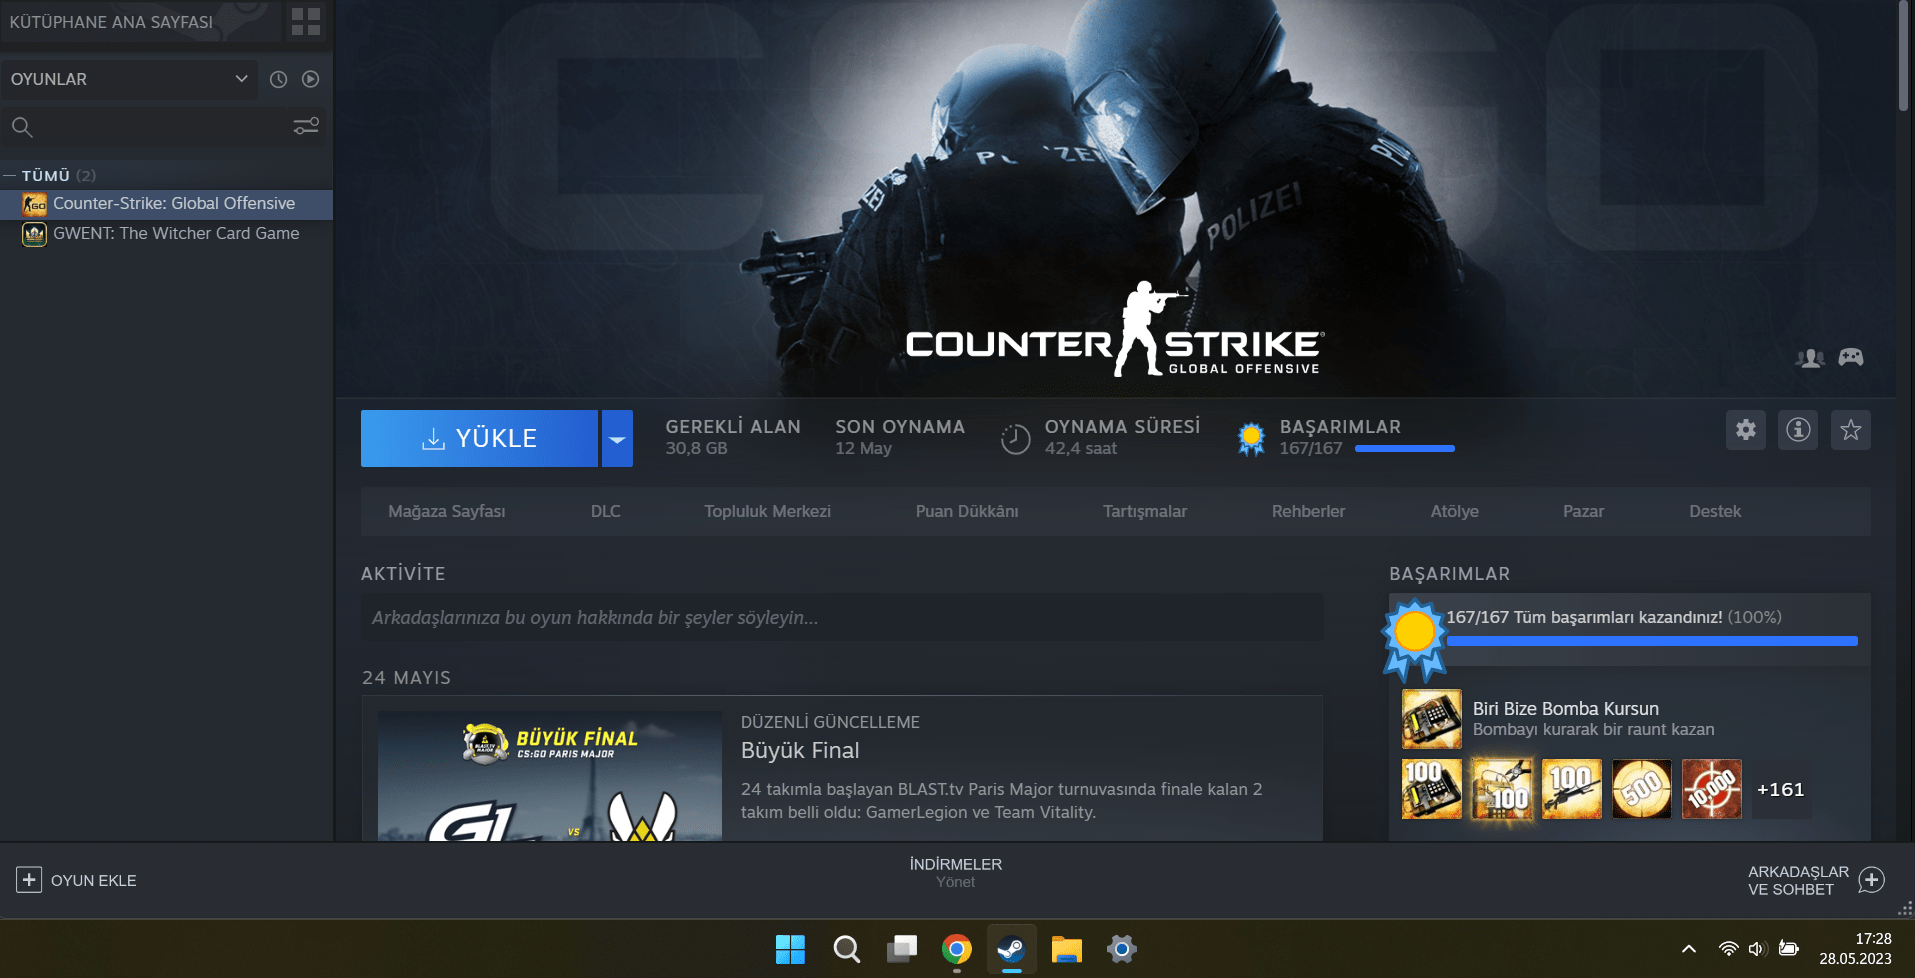The height and width of the screenshot is (978, 1915).
Task: Open the DLC tab
Action: click(x=605, y=511)
